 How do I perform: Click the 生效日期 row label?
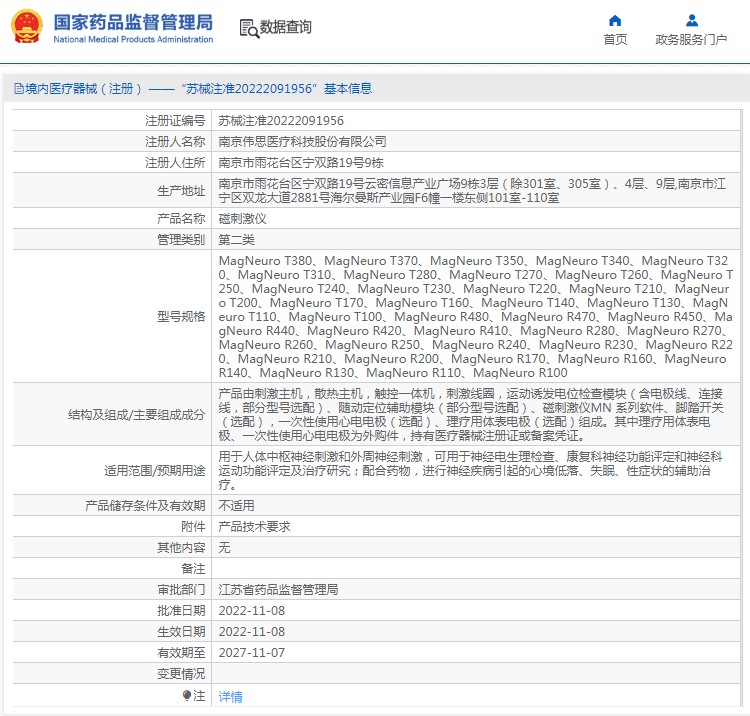181,632
